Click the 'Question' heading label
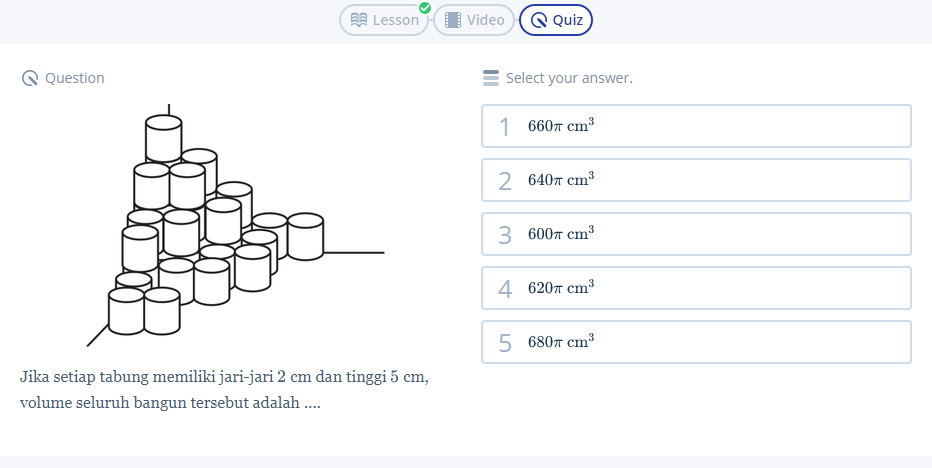 point(75,78)
